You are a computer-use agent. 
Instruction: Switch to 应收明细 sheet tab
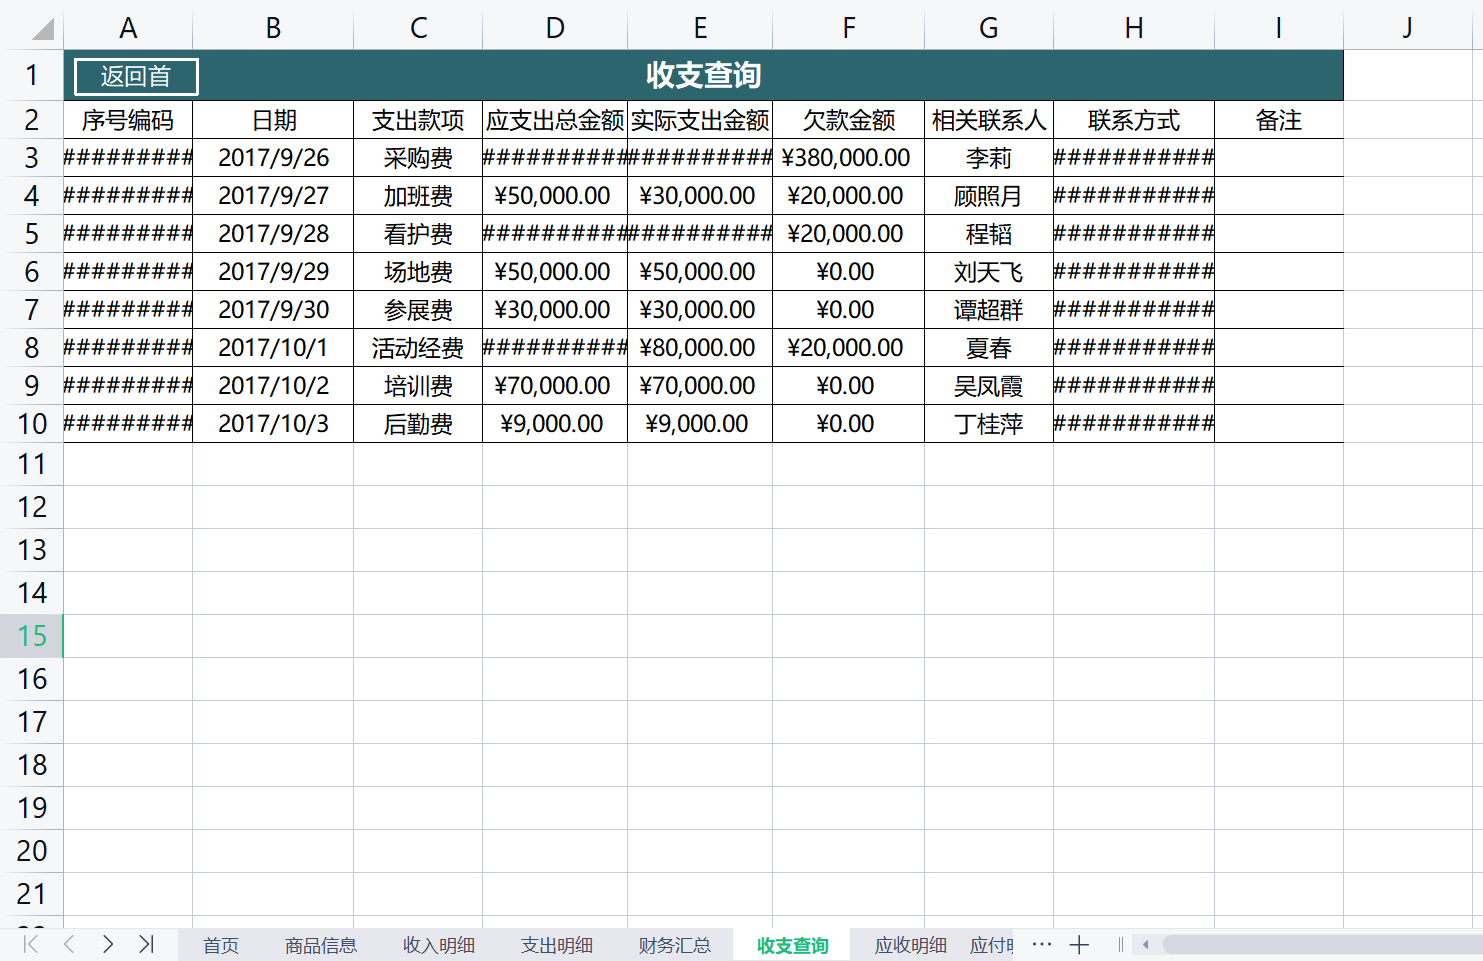click(910, 945)
